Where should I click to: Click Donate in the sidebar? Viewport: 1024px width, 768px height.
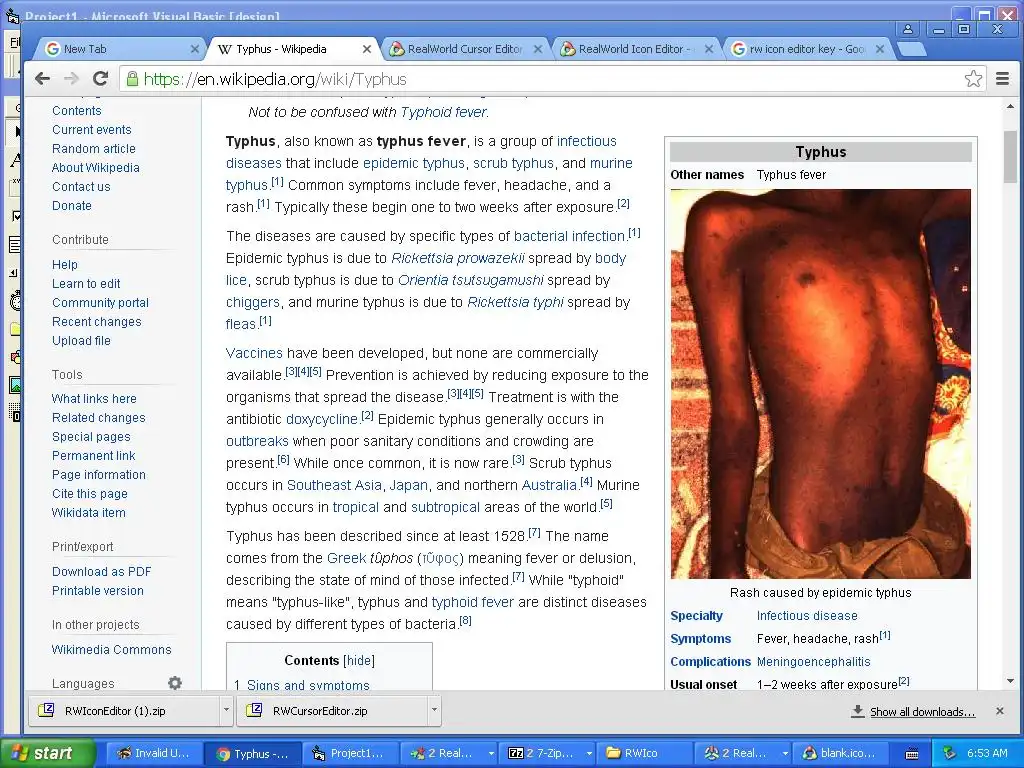pos(72,206)
